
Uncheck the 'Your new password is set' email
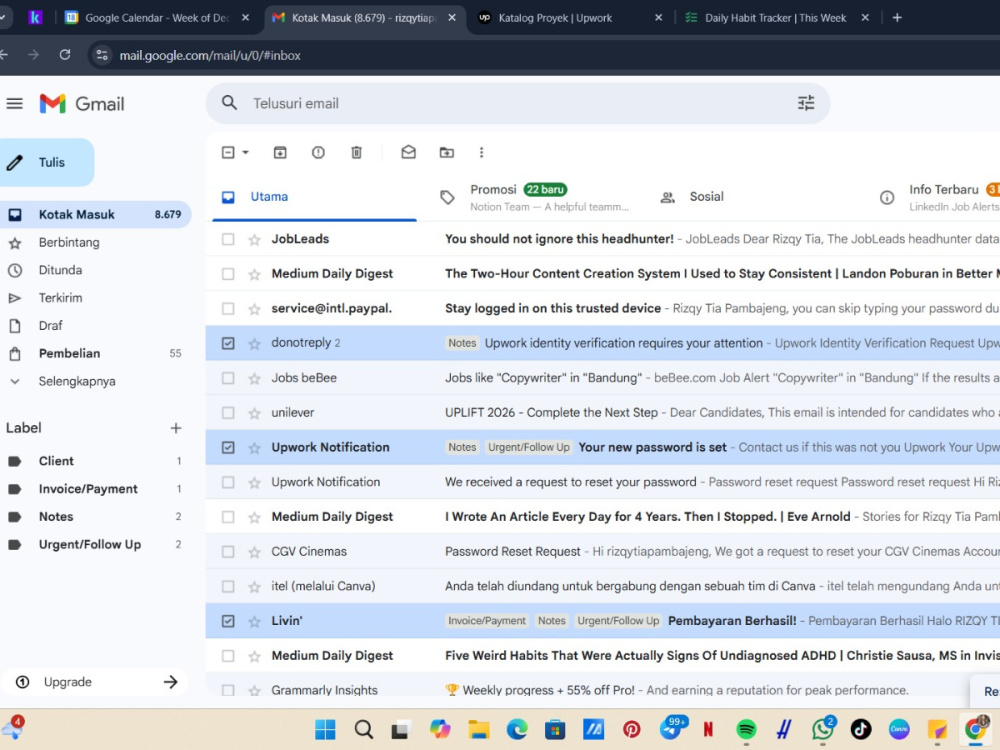pyautogui.click(x=228, y=448)
